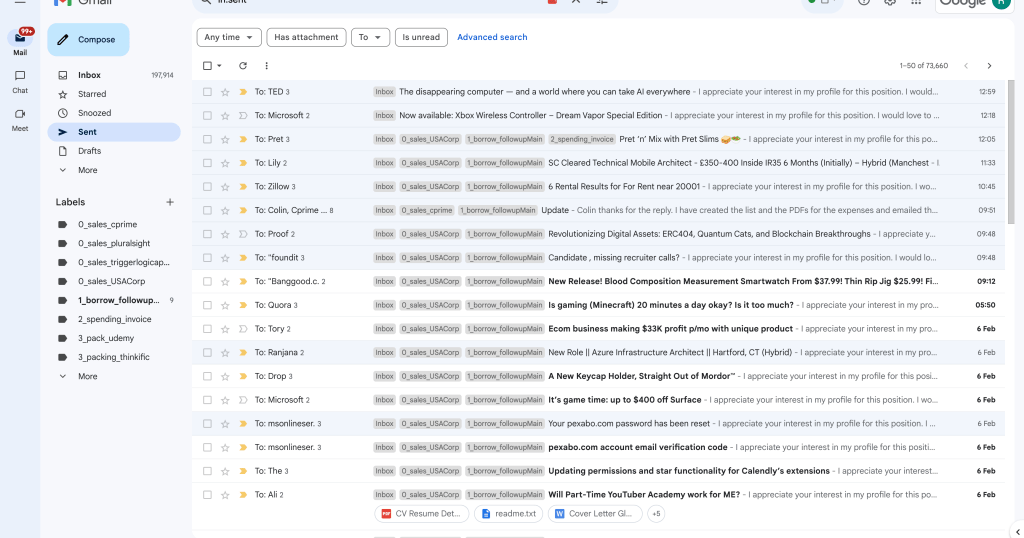1024x538 pixels.
Task: Open the Any time filter dropdown
Action: coord(229,37)
